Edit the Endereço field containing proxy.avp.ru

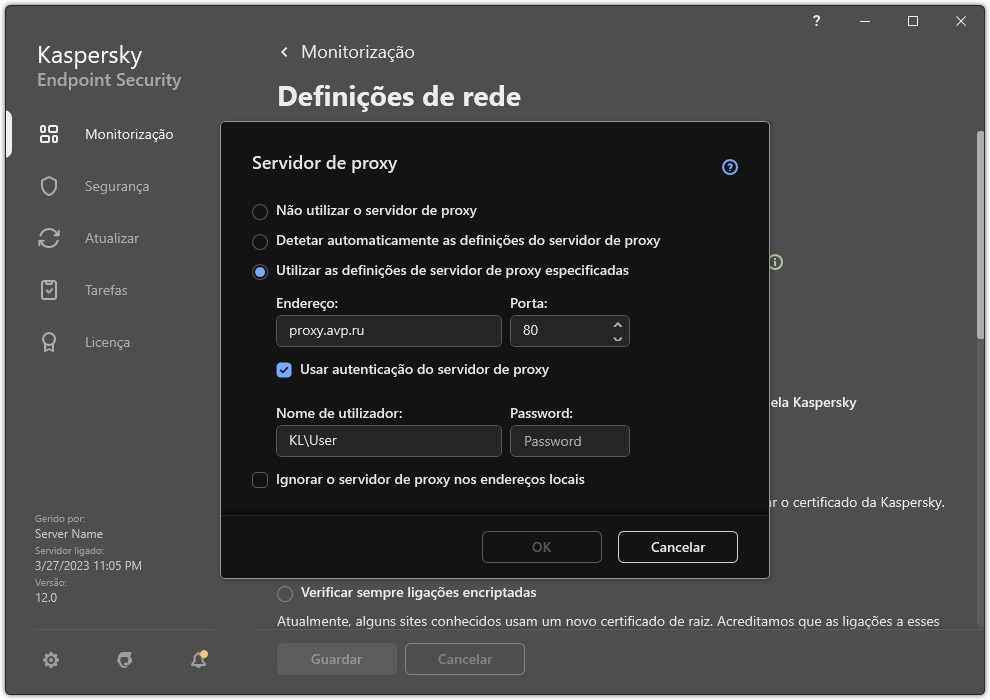(x=388, y=331)
